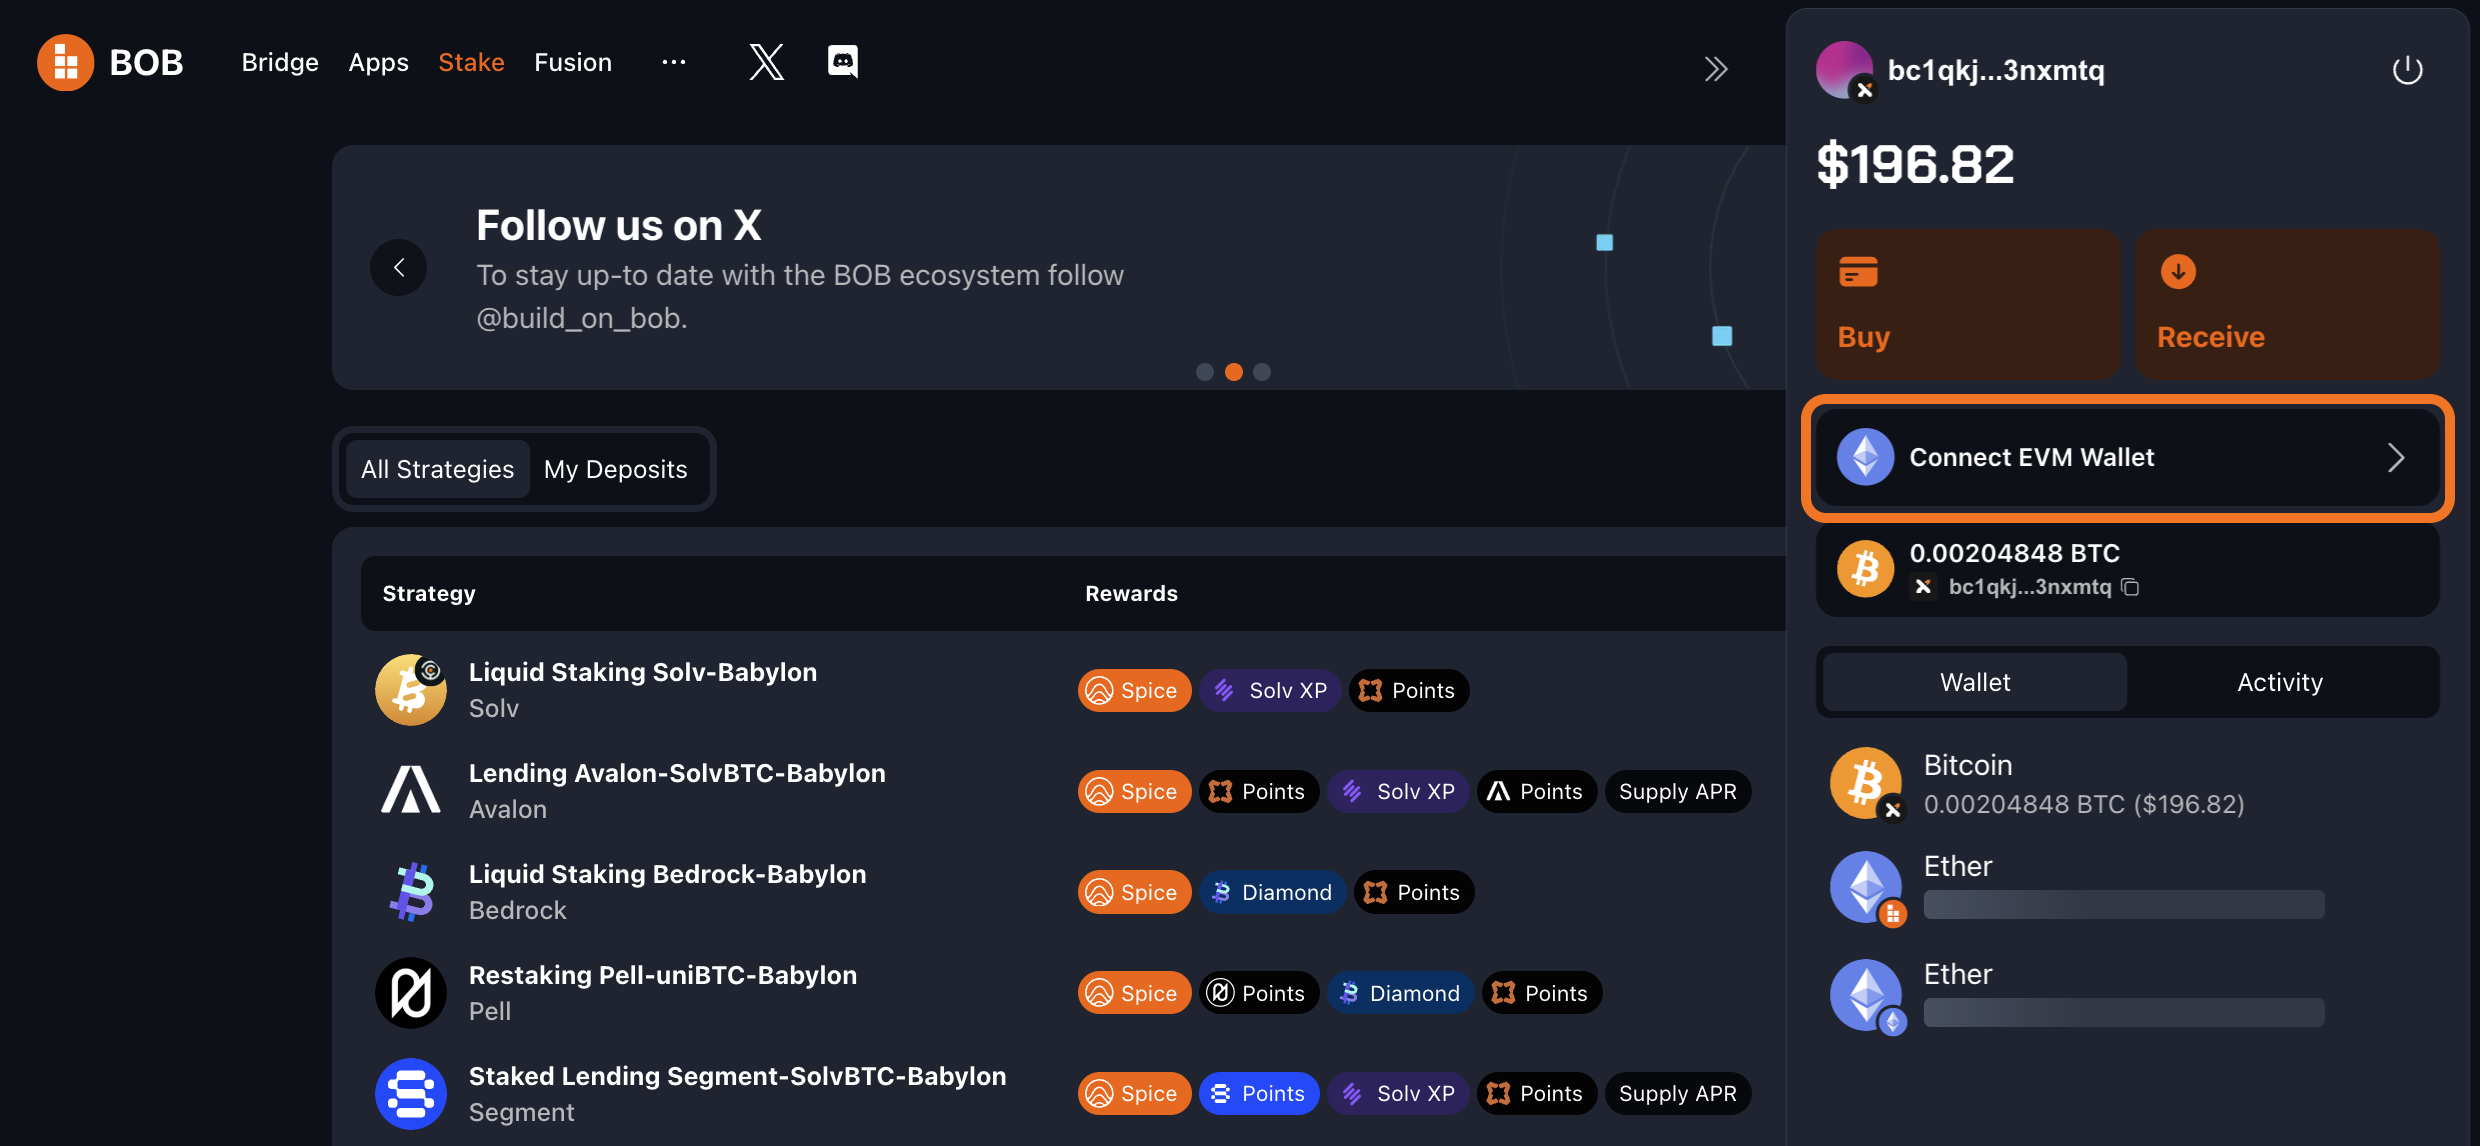Switch to the My Deposits toggle option
Image resolution: width=2480 pixels, height=1146 pixels.
click(x=616, y=468)
